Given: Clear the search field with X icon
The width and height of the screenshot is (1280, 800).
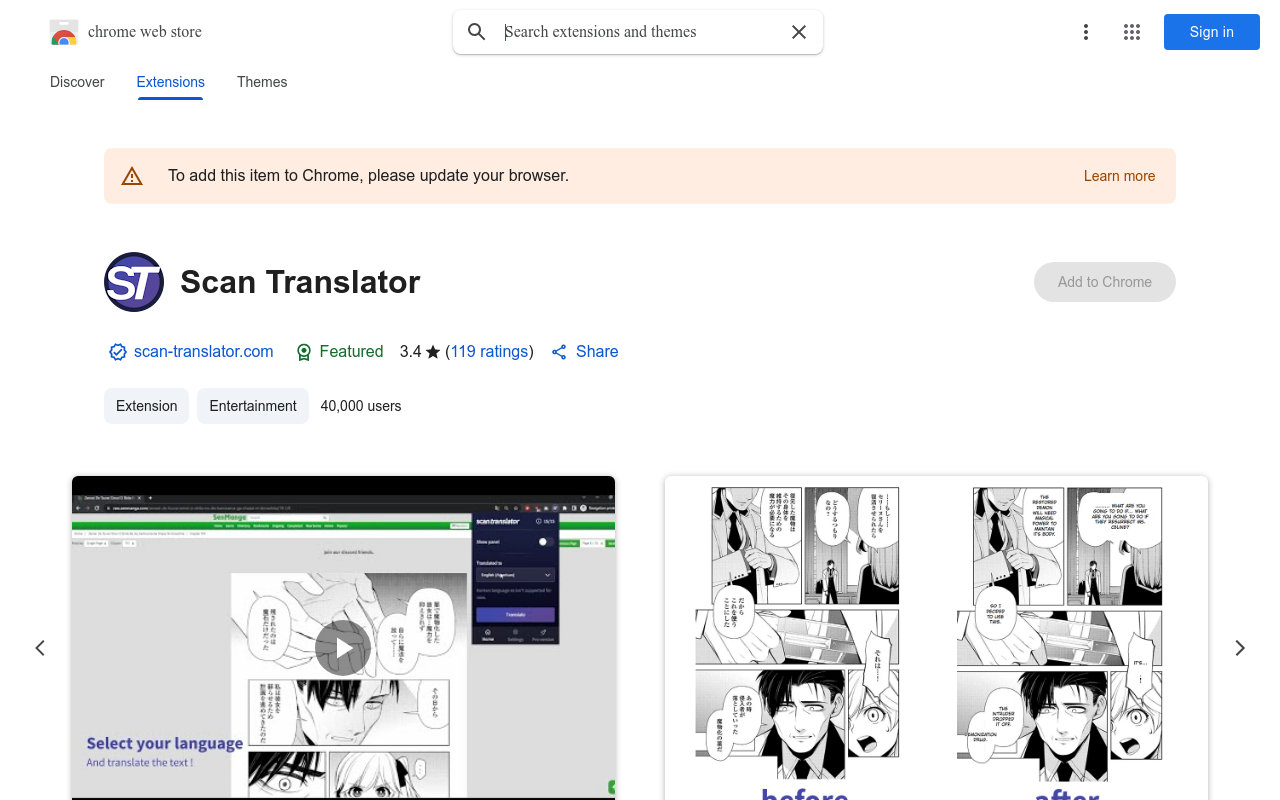Looking at the screenshot, I should pyautogui.click(x=799, y=32).
